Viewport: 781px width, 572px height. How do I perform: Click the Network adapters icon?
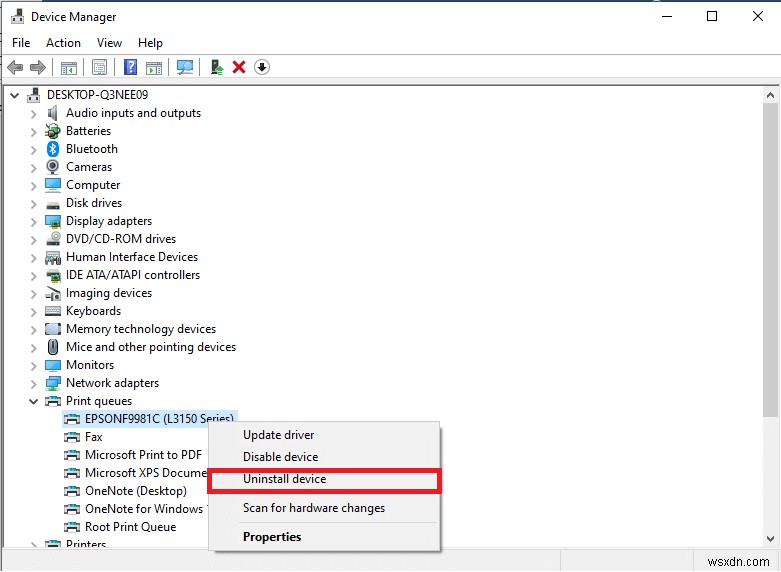pos(53,383)
